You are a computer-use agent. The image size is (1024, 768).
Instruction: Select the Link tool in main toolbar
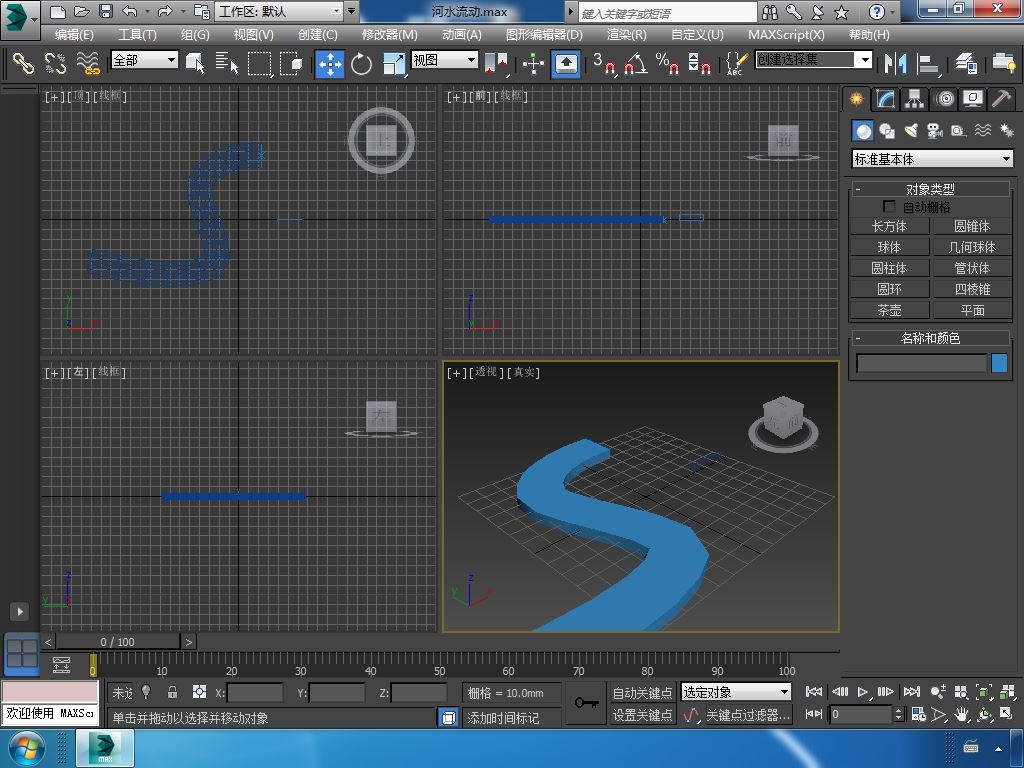(23, 63)
